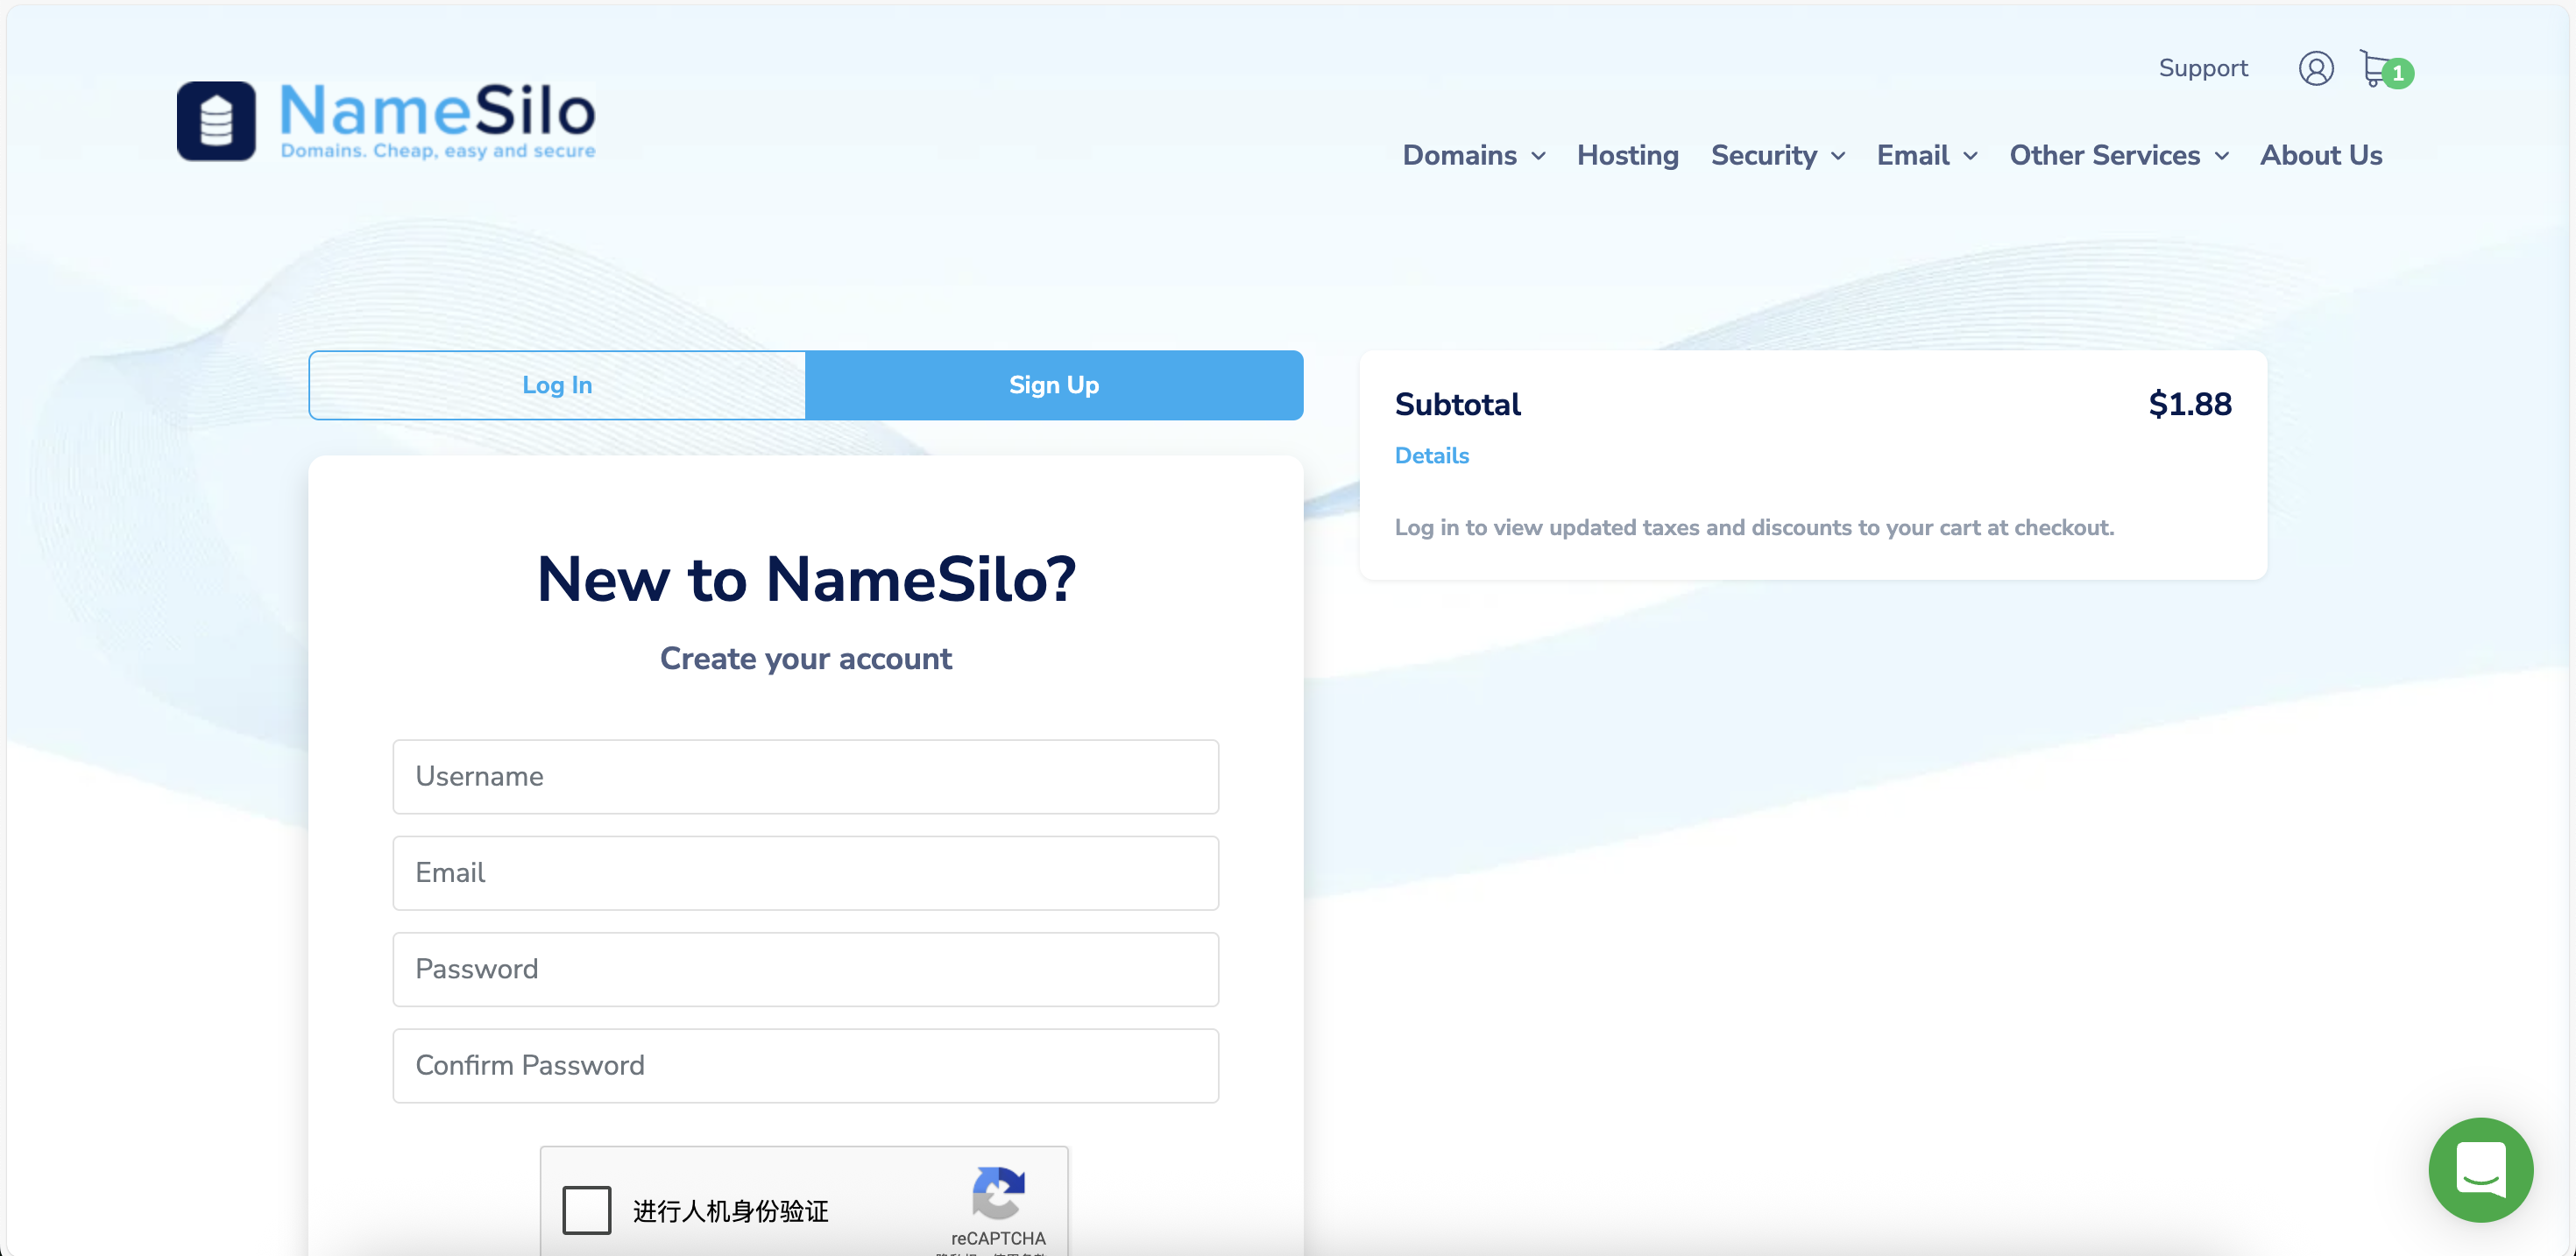Screen dimensions: 2576x1256
Task: Switch to the Log In tab
Action: coord(557,385)
